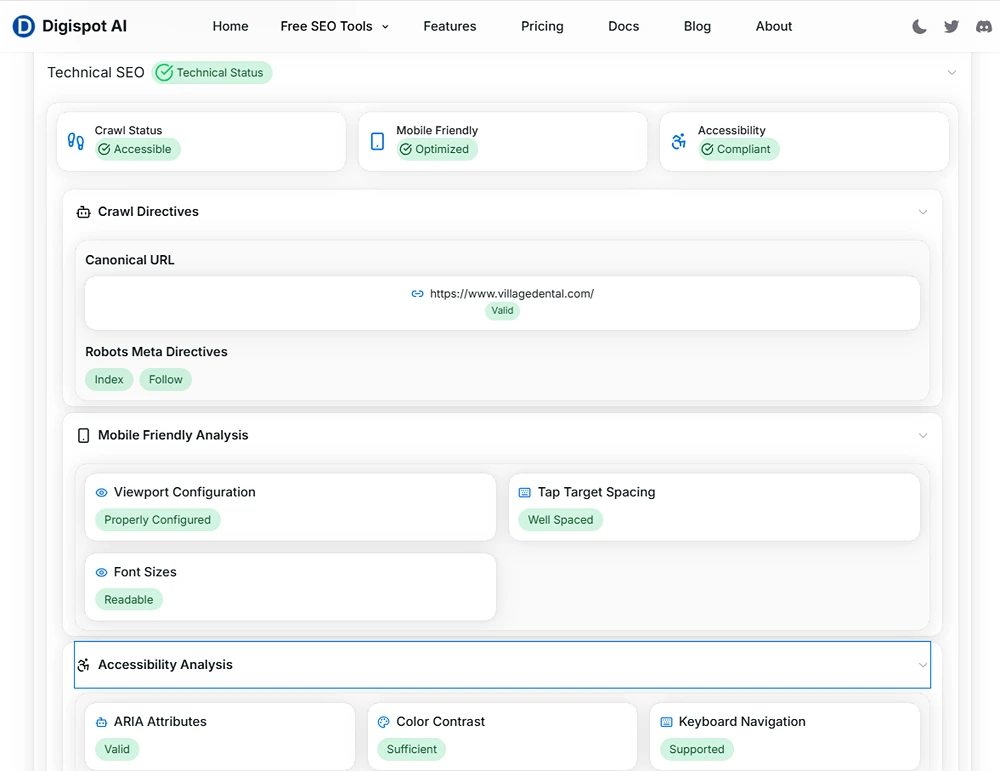1000x771 pixels.
Task: Collapse the Crawl Directives section chevron
Action: 923,212
